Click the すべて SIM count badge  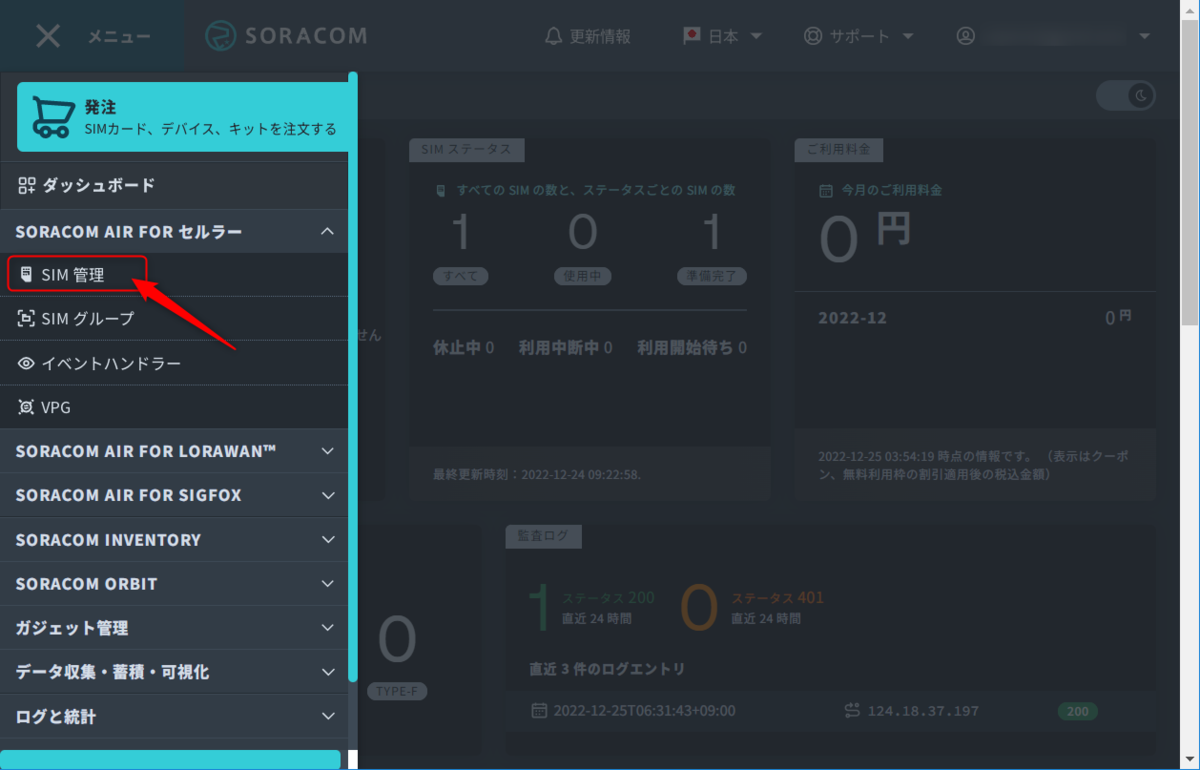(x=461, y=276)
